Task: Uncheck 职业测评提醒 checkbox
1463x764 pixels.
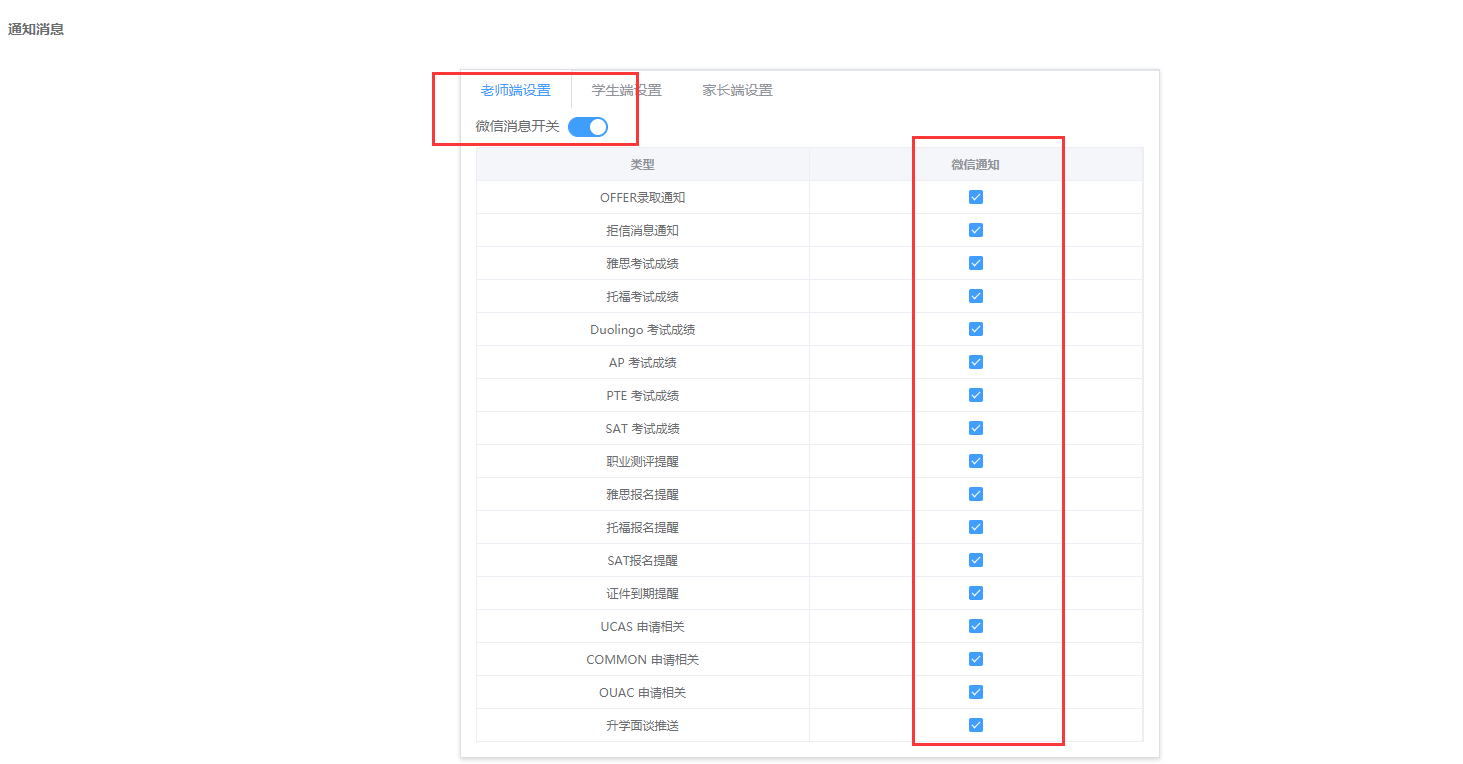Action: (x=976, y=461)
